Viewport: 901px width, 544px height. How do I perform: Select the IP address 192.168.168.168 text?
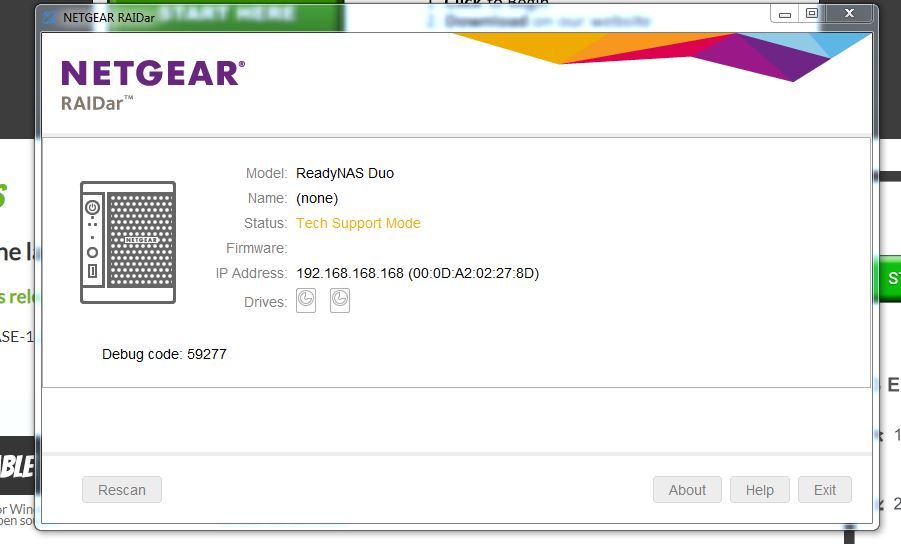pos(350,273)
